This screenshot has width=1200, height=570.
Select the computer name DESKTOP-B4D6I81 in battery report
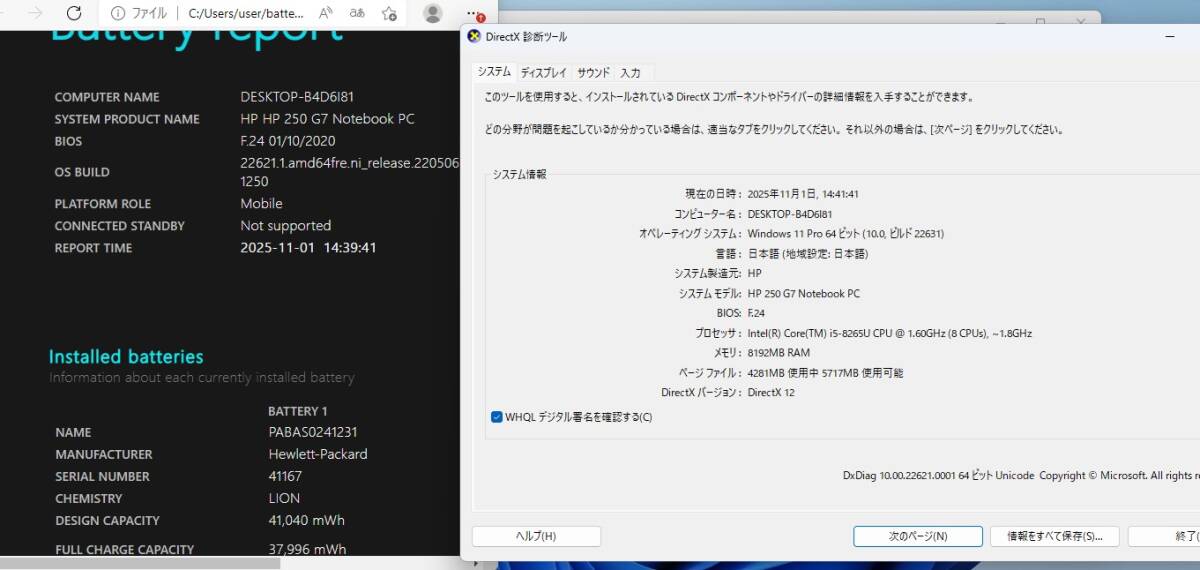point(297,97)
